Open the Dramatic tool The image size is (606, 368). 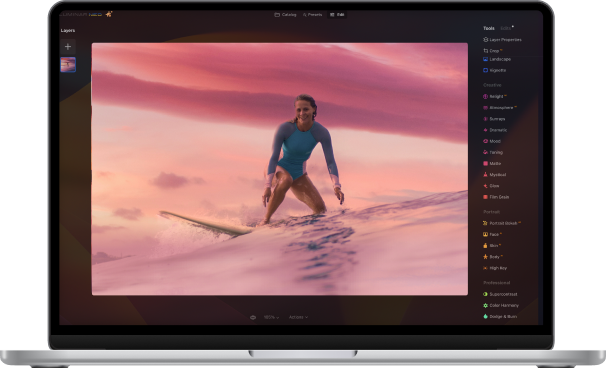495,130
